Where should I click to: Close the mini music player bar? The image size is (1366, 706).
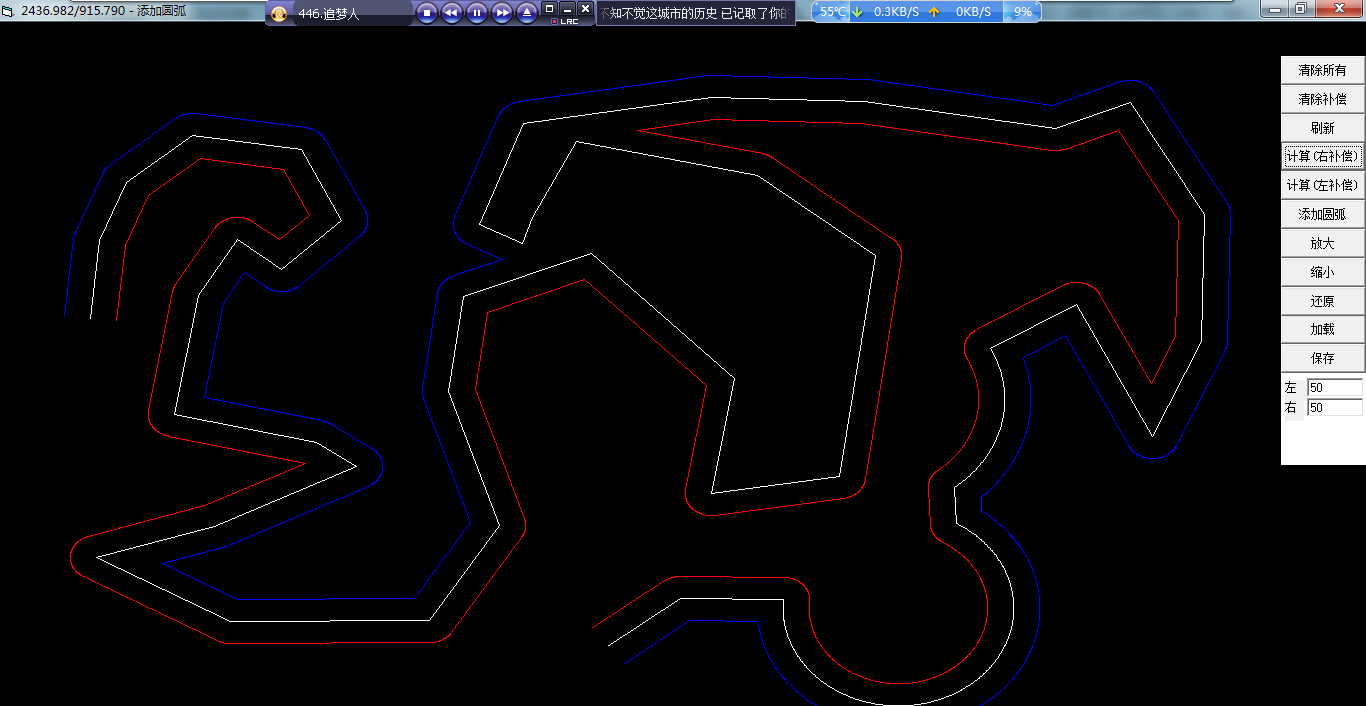point(586,8)
